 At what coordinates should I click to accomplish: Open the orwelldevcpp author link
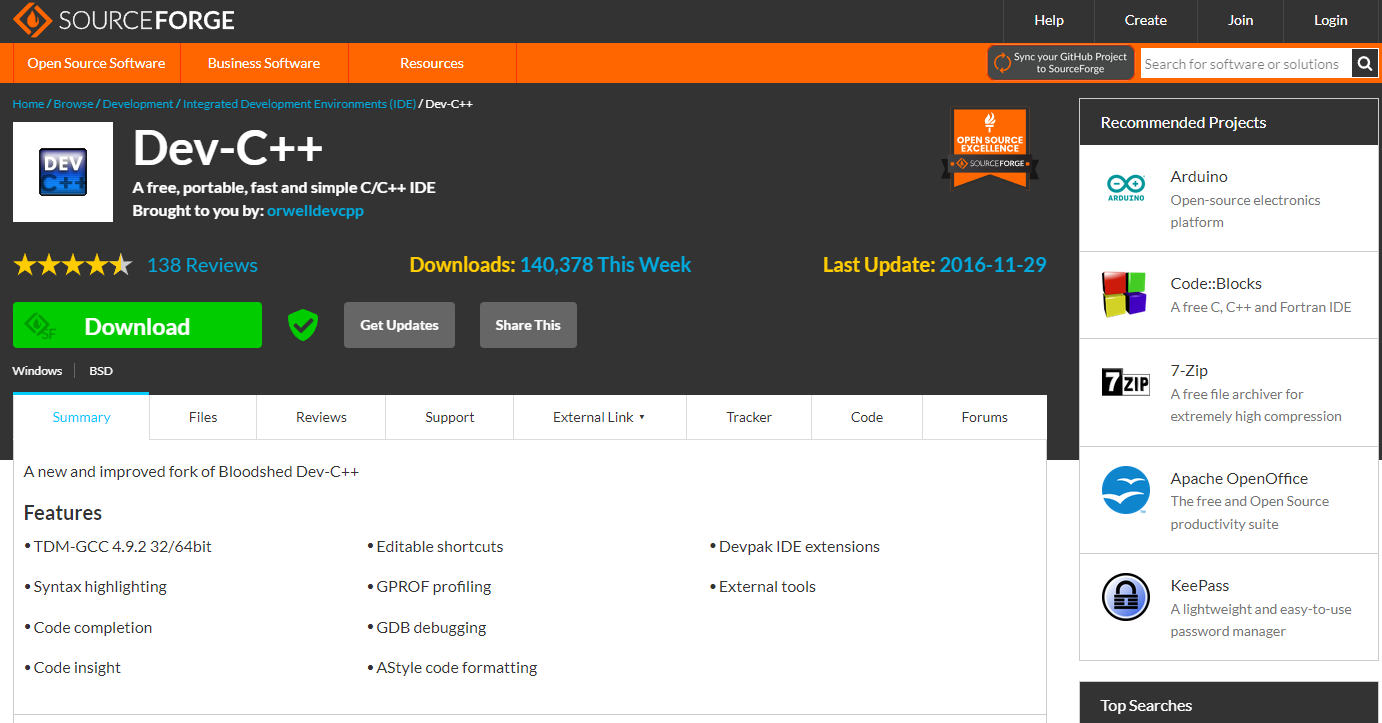pos(315,211)
